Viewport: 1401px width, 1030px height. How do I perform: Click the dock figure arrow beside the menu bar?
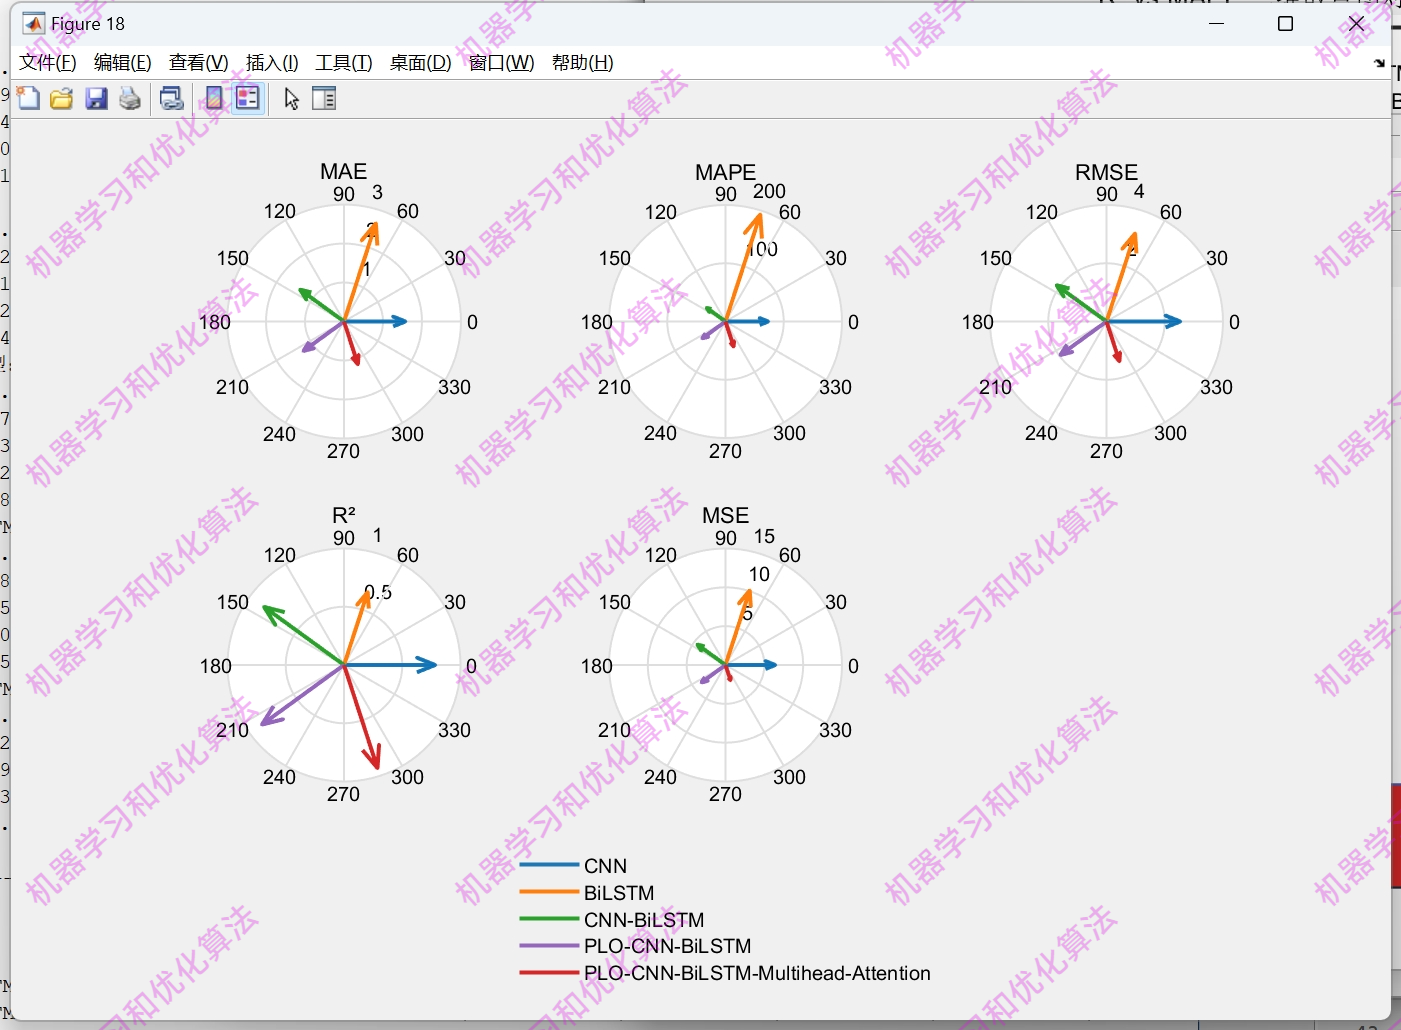tap(1380, 63)
